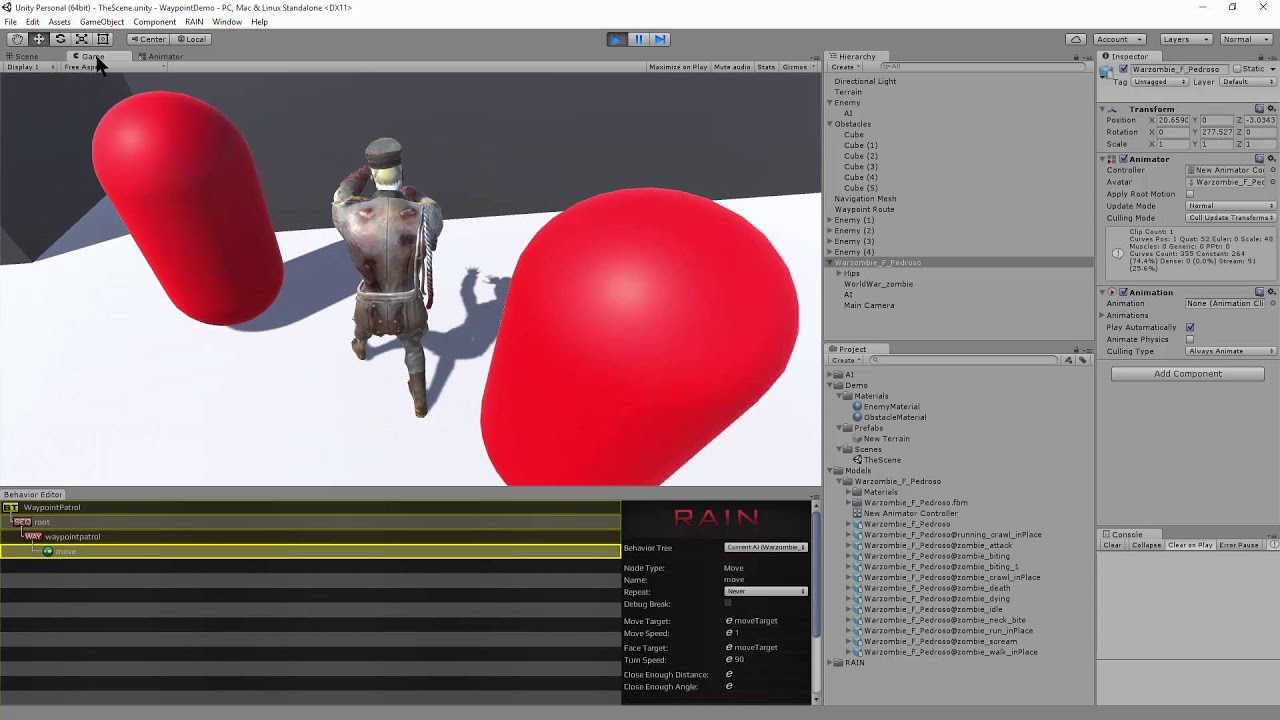The height and width of the screenshot is (720, 1280).
Task: Select the Rotate tool
Action: click(60, 39)
